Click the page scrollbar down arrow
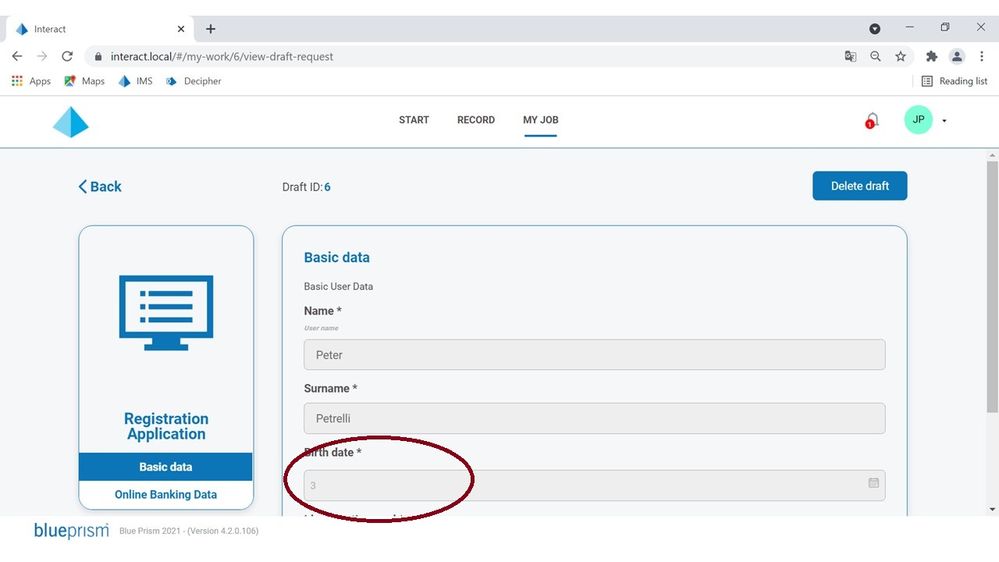The image size is (999, 562). (992, 509)
